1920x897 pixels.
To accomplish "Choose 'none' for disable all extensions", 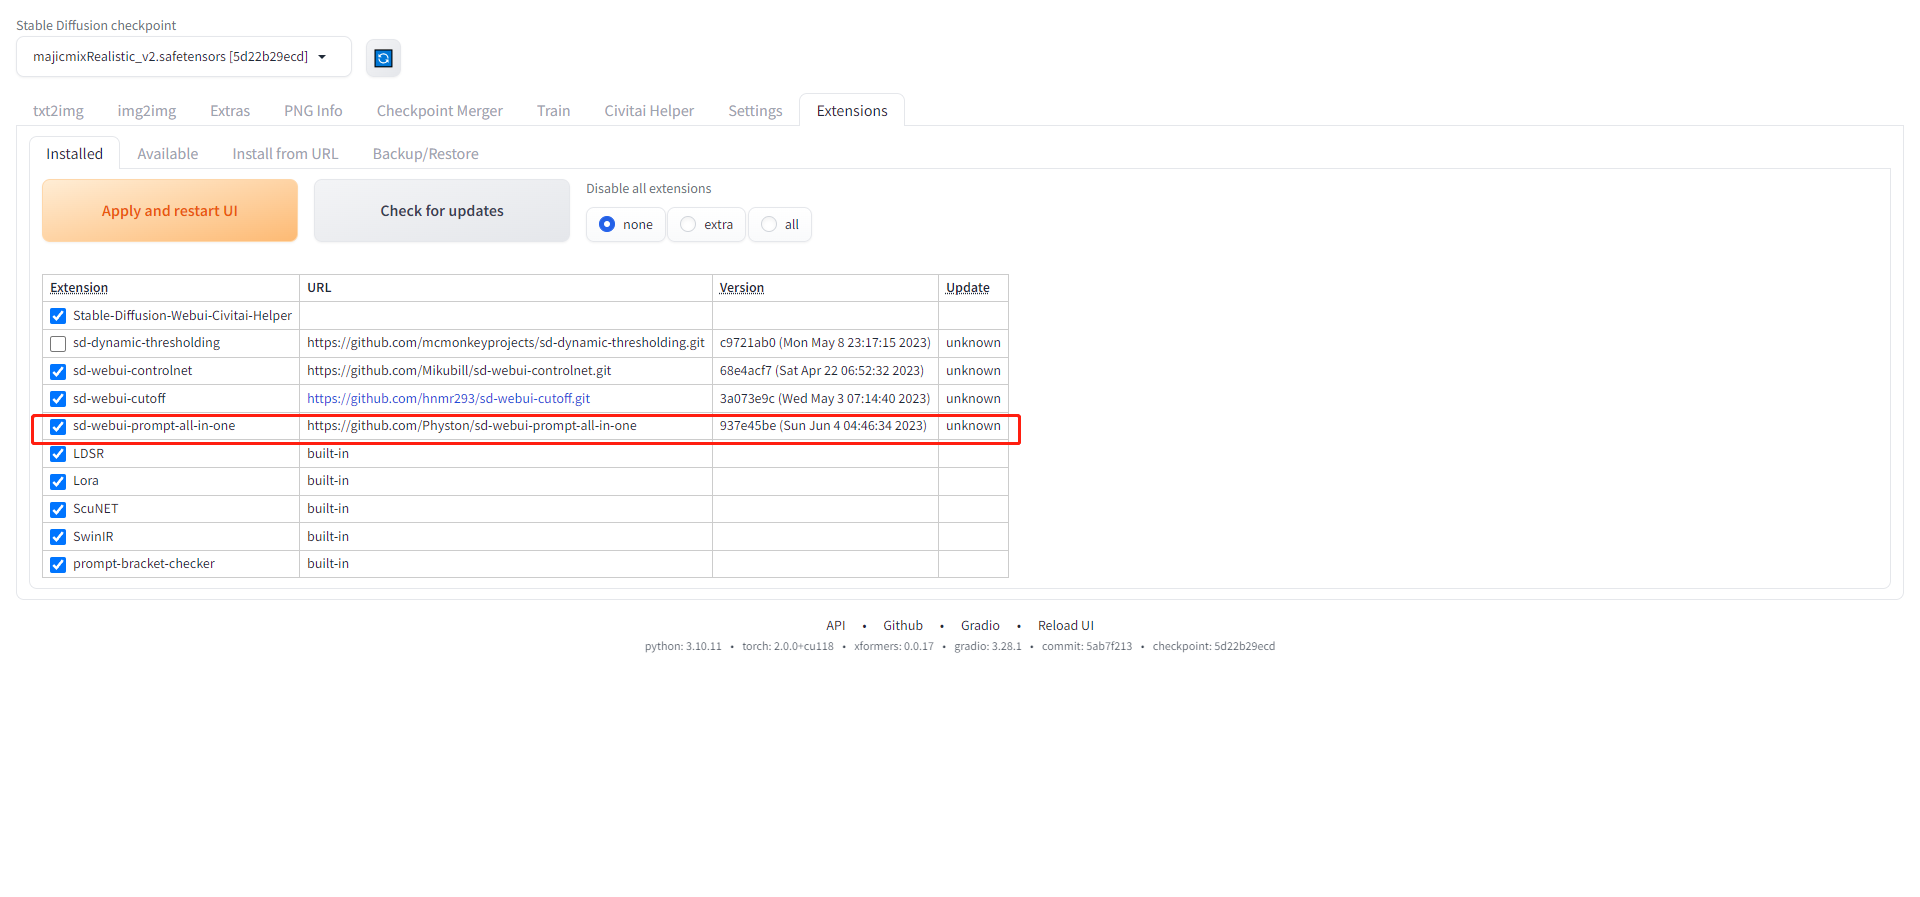I will click(607, 225).
